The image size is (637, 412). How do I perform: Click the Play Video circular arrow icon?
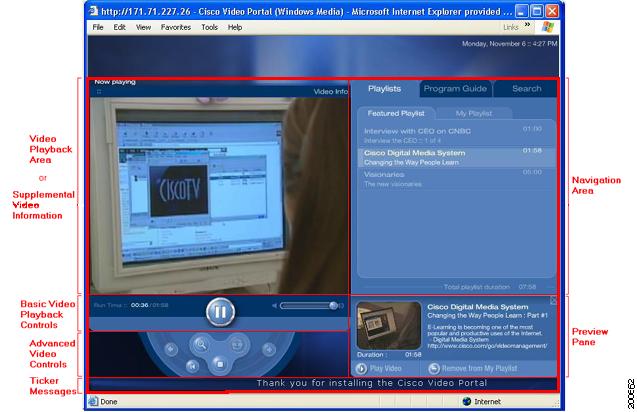pyautogui.click(x=361, y=369)
